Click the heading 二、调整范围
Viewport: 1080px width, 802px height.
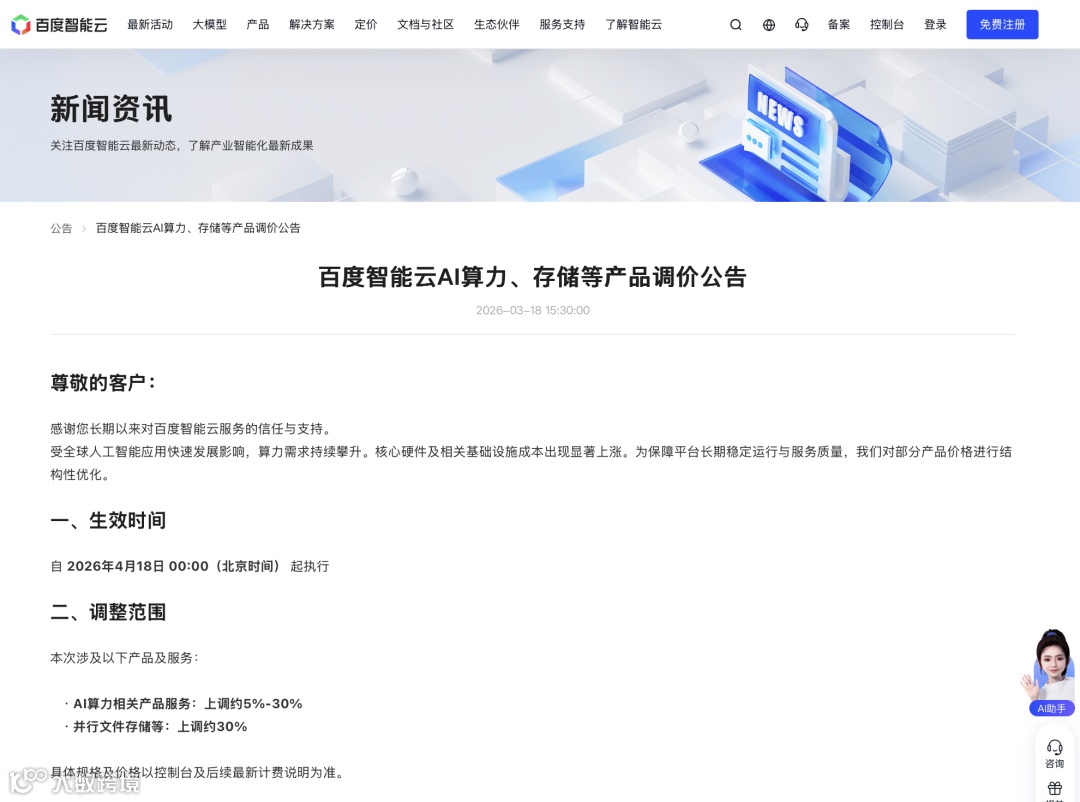tap(108, 613)
